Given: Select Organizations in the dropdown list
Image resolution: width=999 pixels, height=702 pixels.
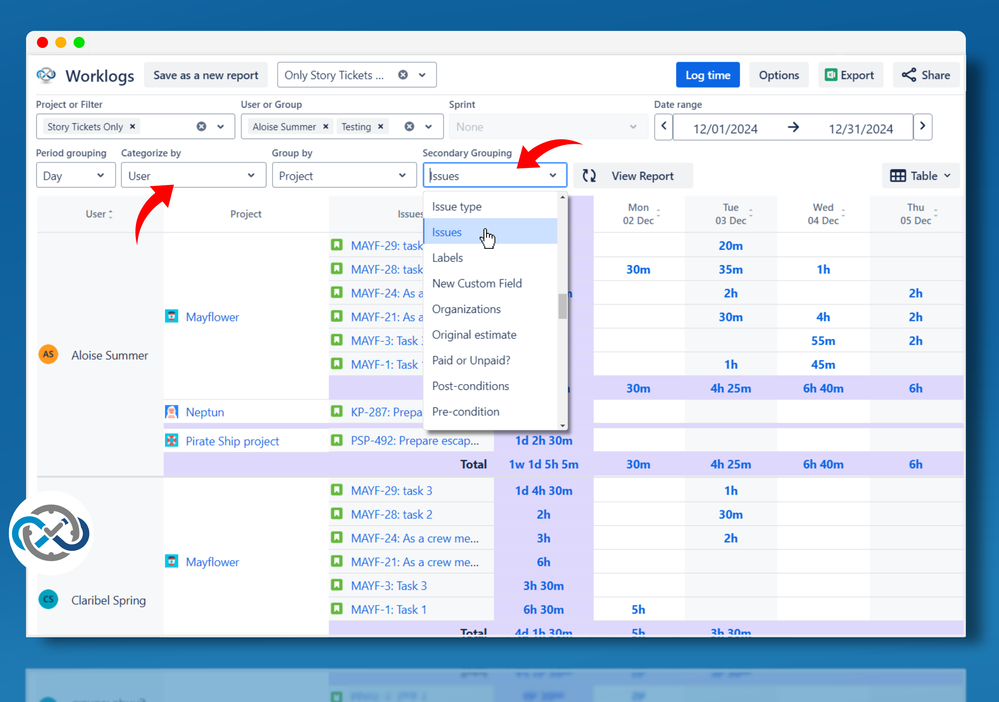Looking at the screenshot, I should click(491, 309).
